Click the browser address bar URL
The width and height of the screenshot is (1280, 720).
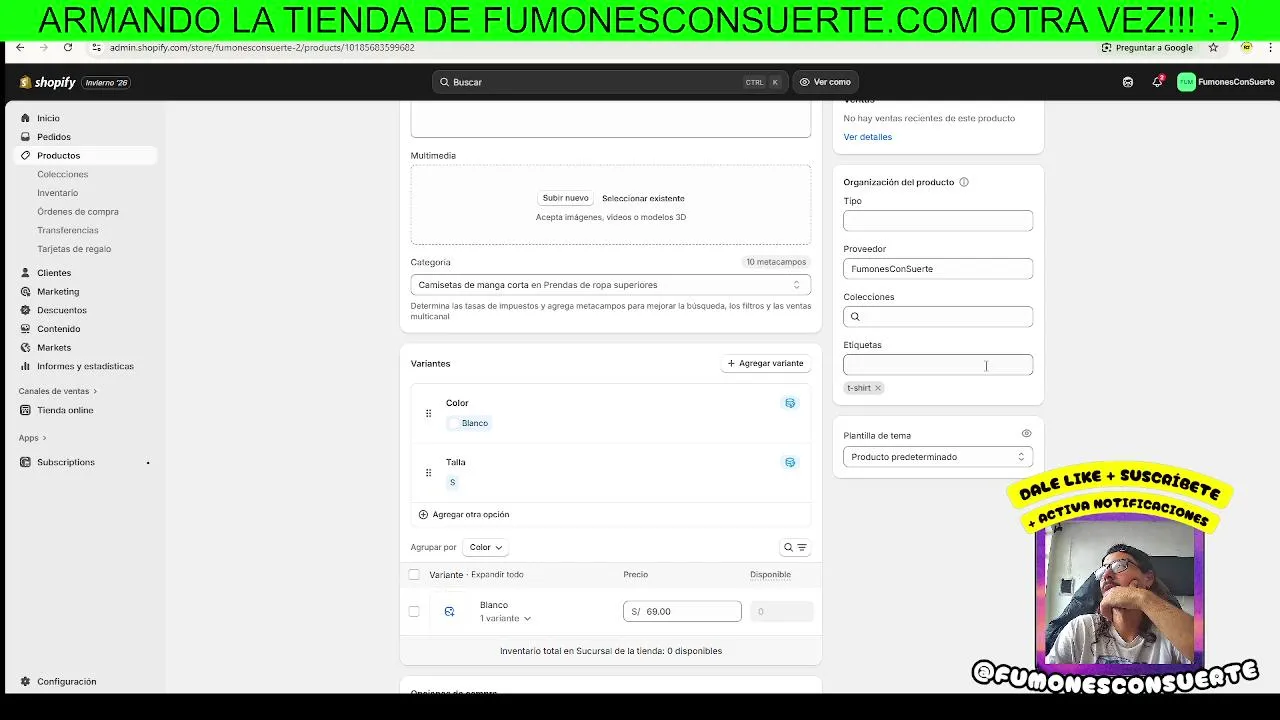click(262, 47)
